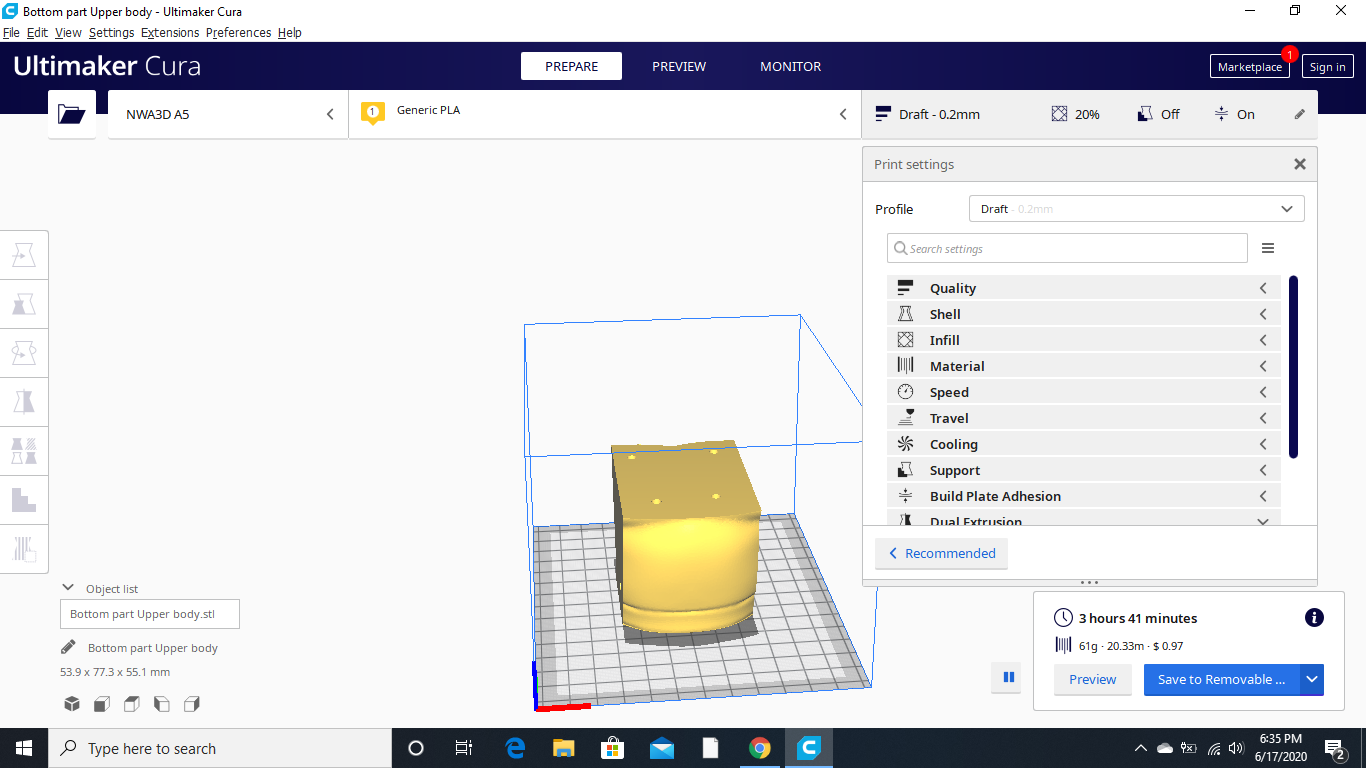Switch to the PREVIEW tab
1366x768 pixels.
(679, 66)
